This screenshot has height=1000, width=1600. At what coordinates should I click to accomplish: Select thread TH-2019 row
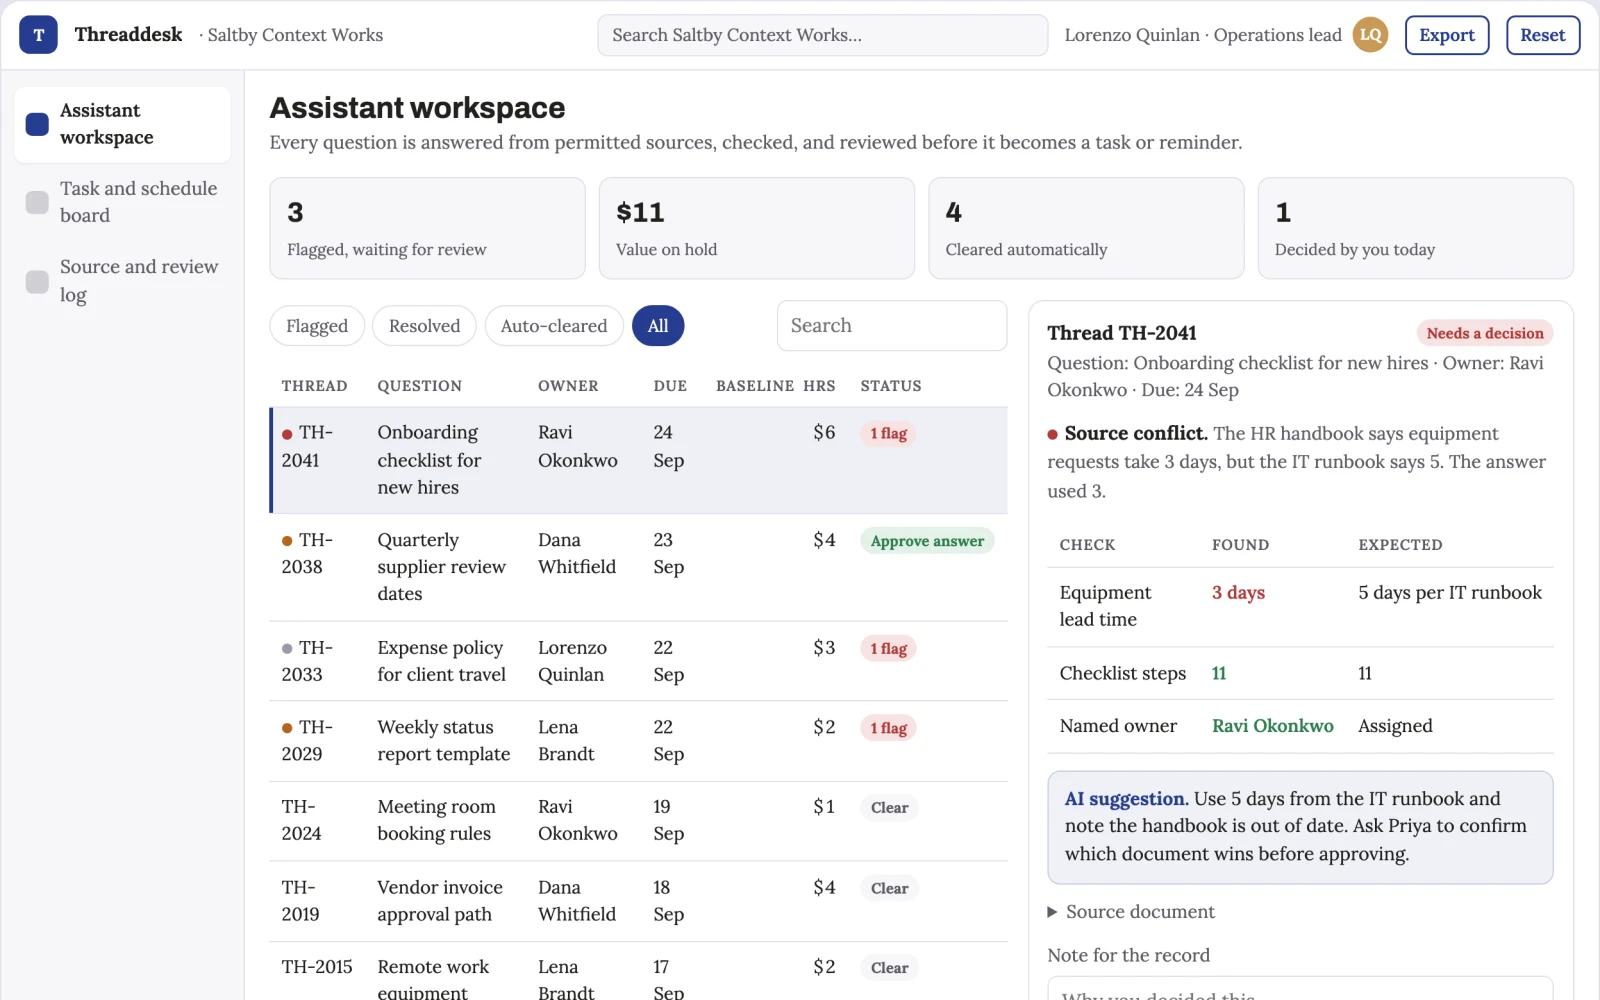639,901
